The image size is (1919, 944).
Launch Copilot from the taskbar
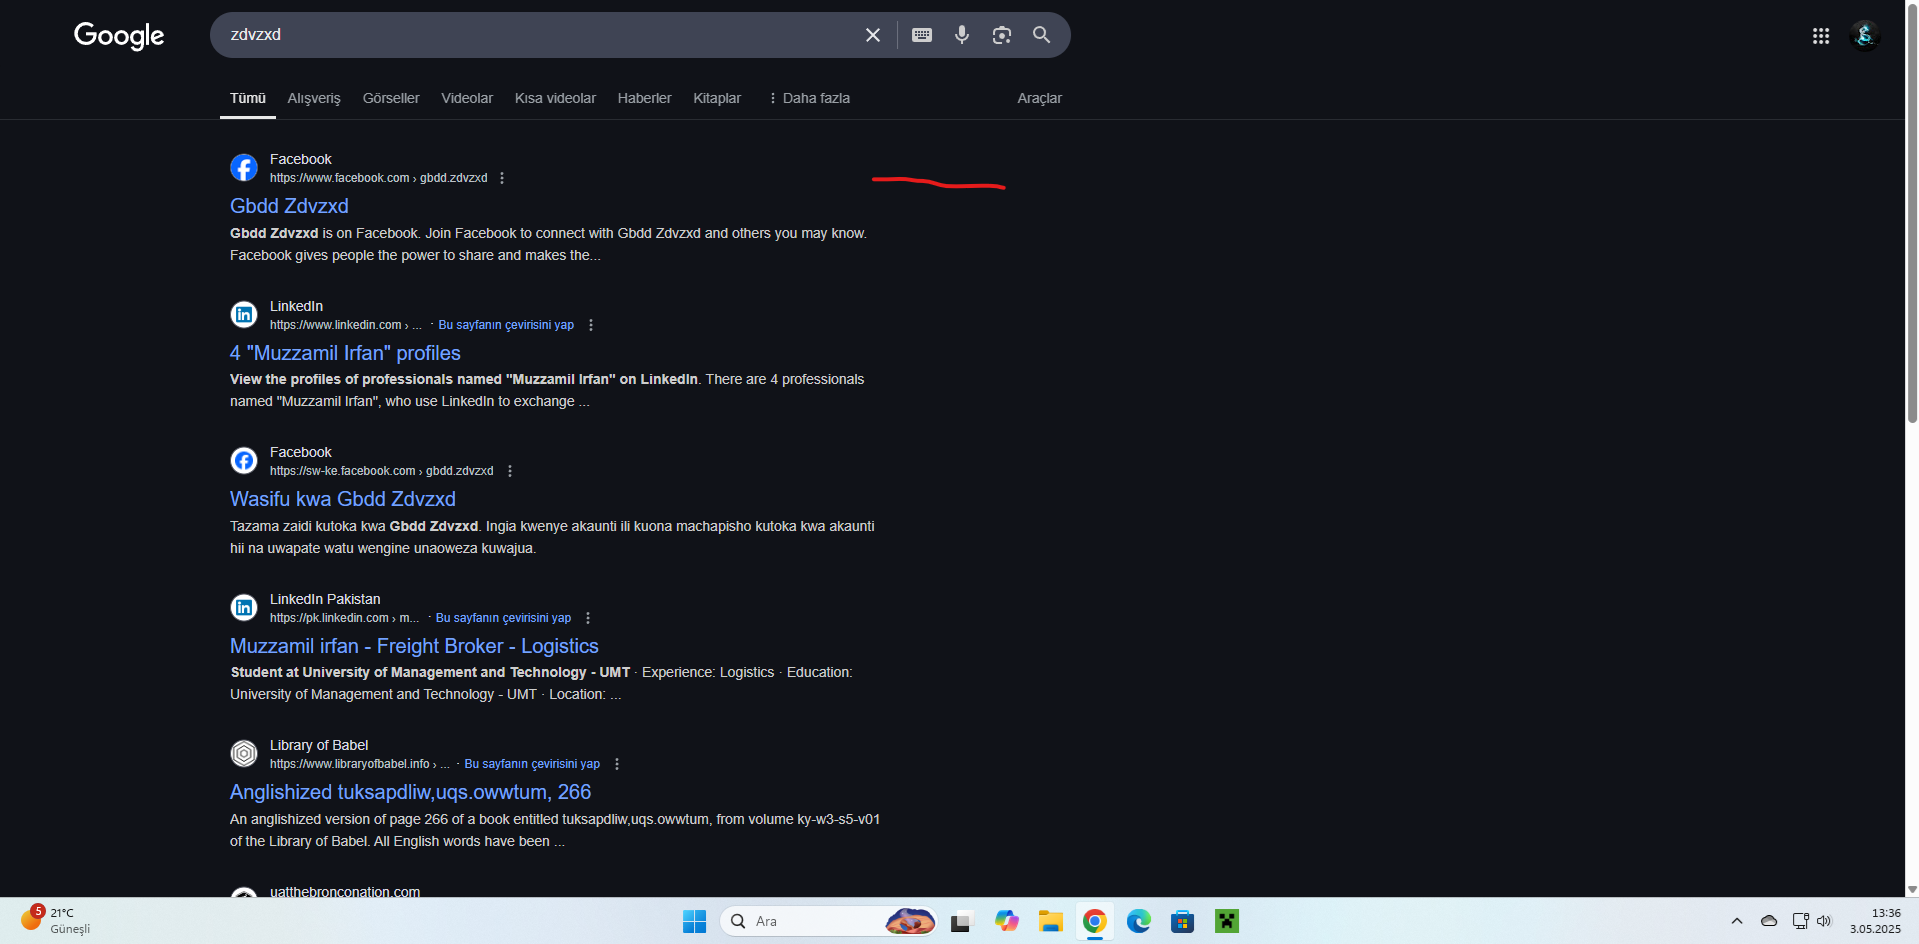pos(1006,921)
